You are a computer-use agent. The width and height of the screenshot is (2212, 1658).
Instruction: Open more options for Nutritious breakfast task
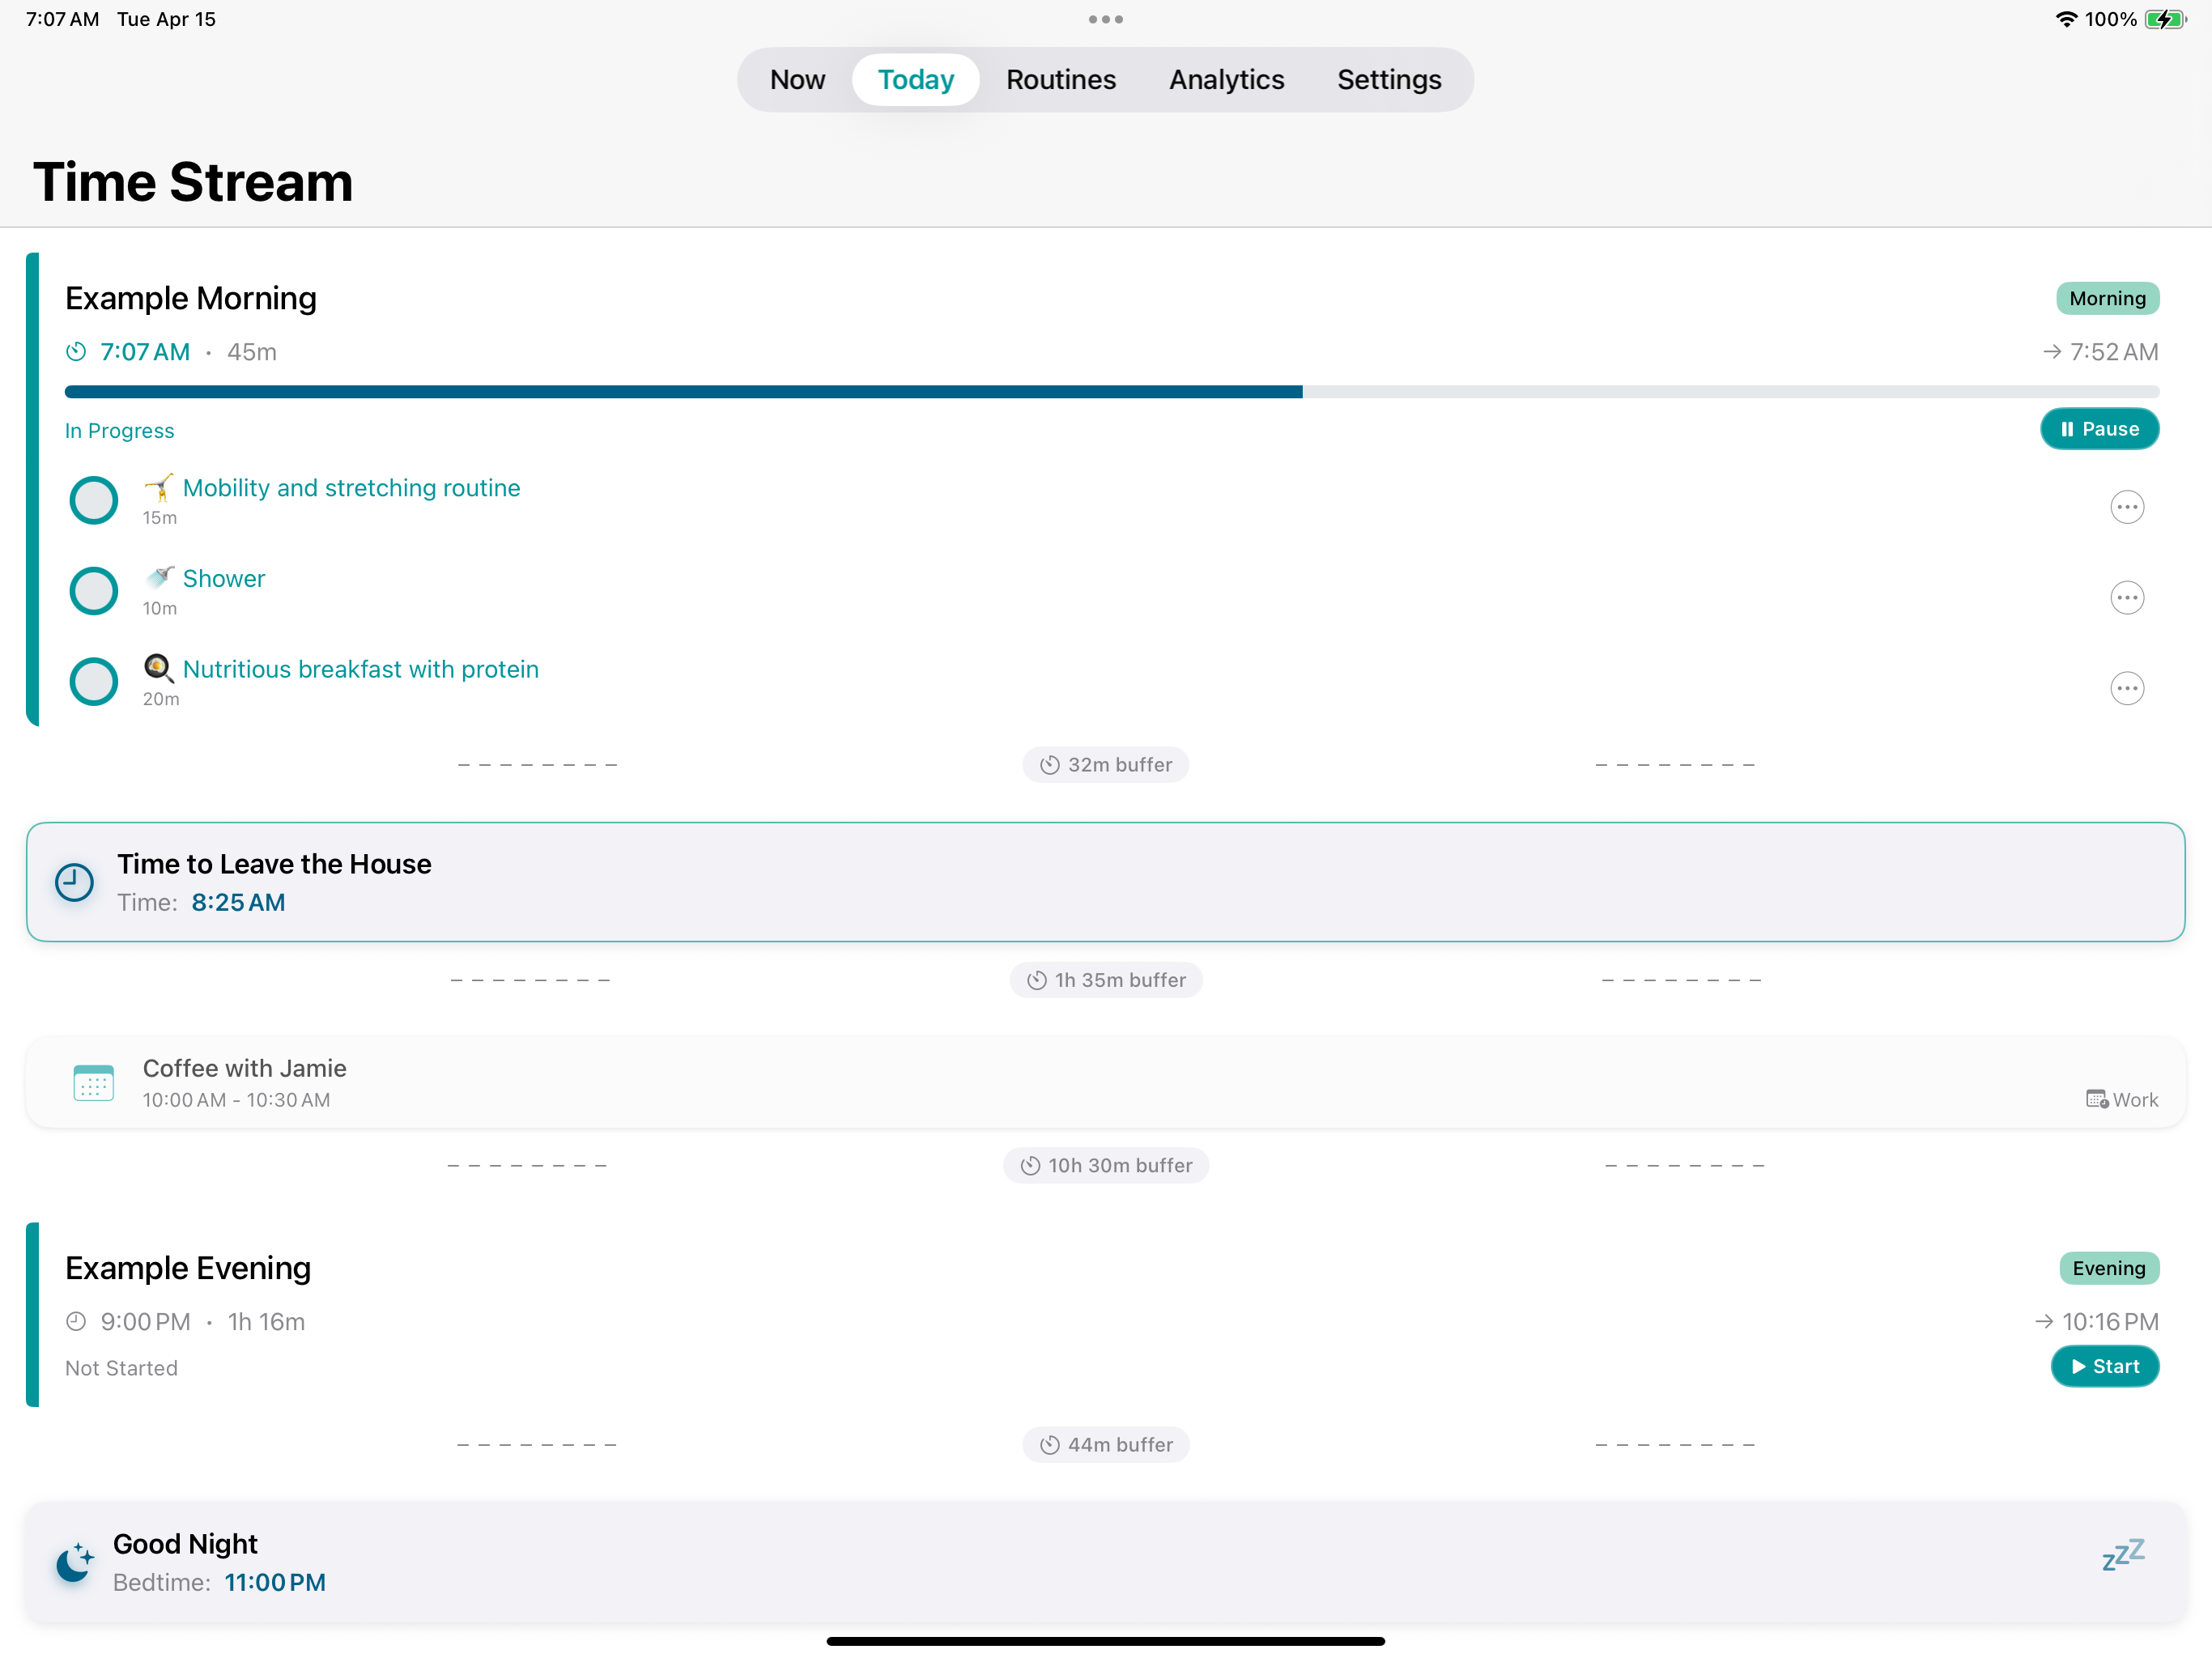tap(2126, 688)
